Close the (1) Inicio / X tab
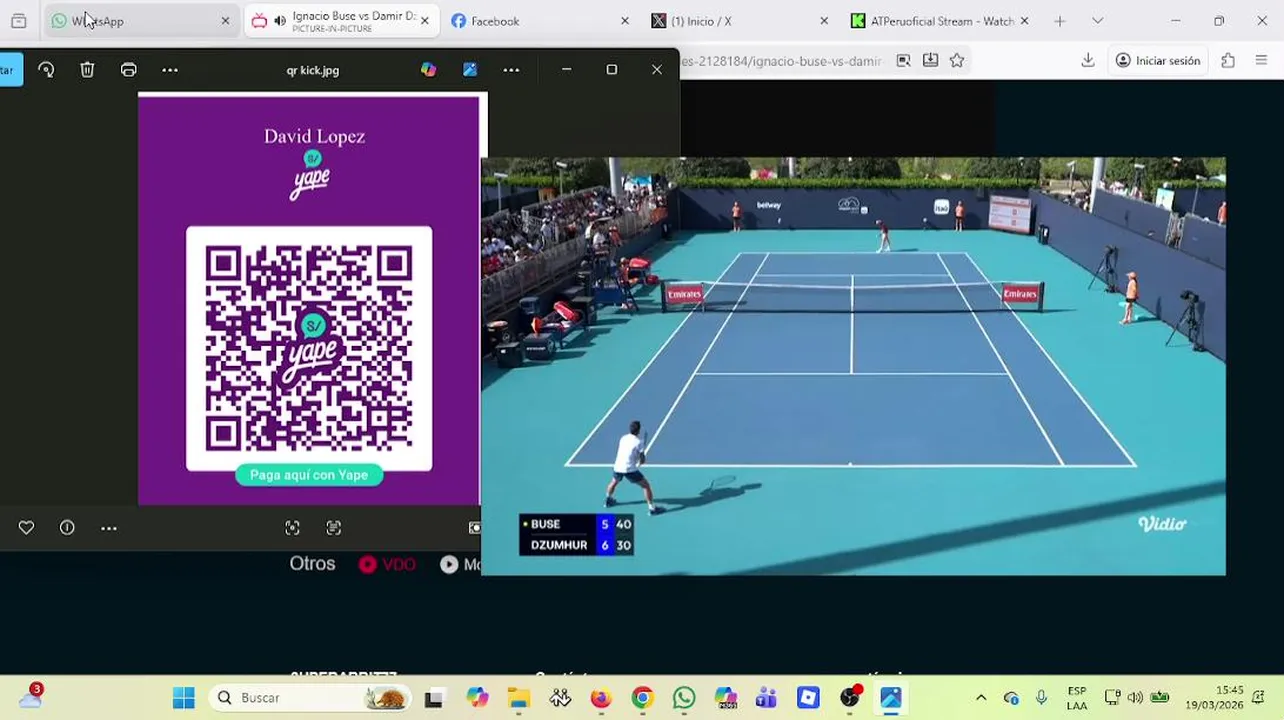This screenshot has width=1284, height=720. 824,21
